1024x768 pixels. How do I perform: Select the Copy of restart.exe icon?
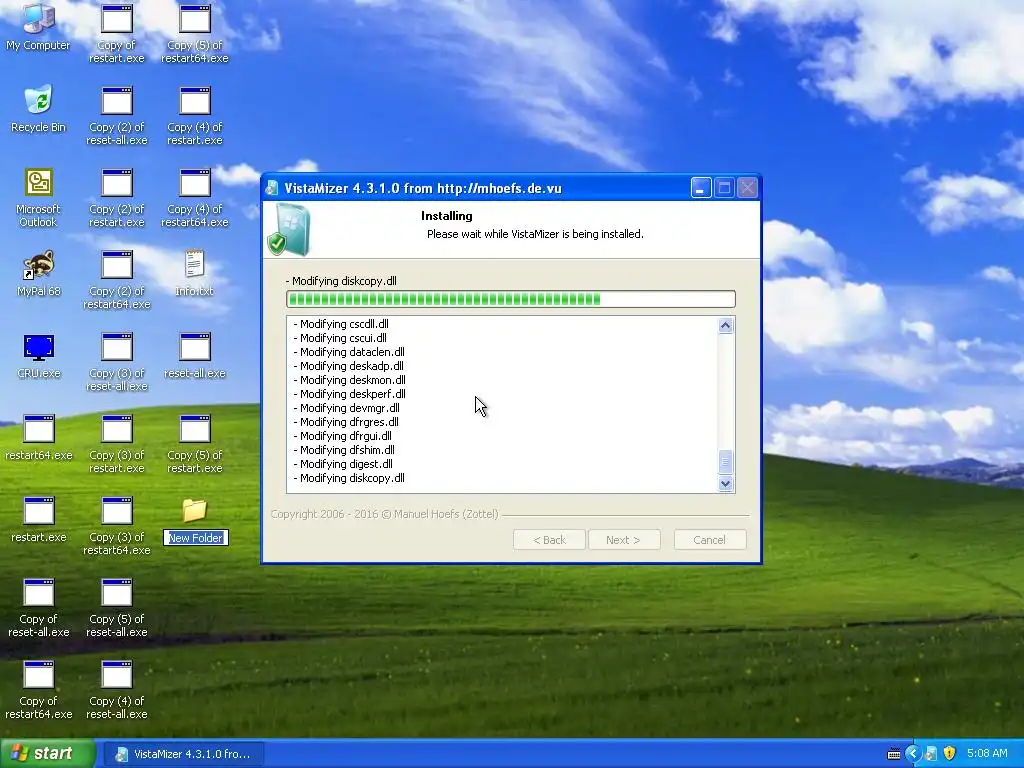point(117,18)
